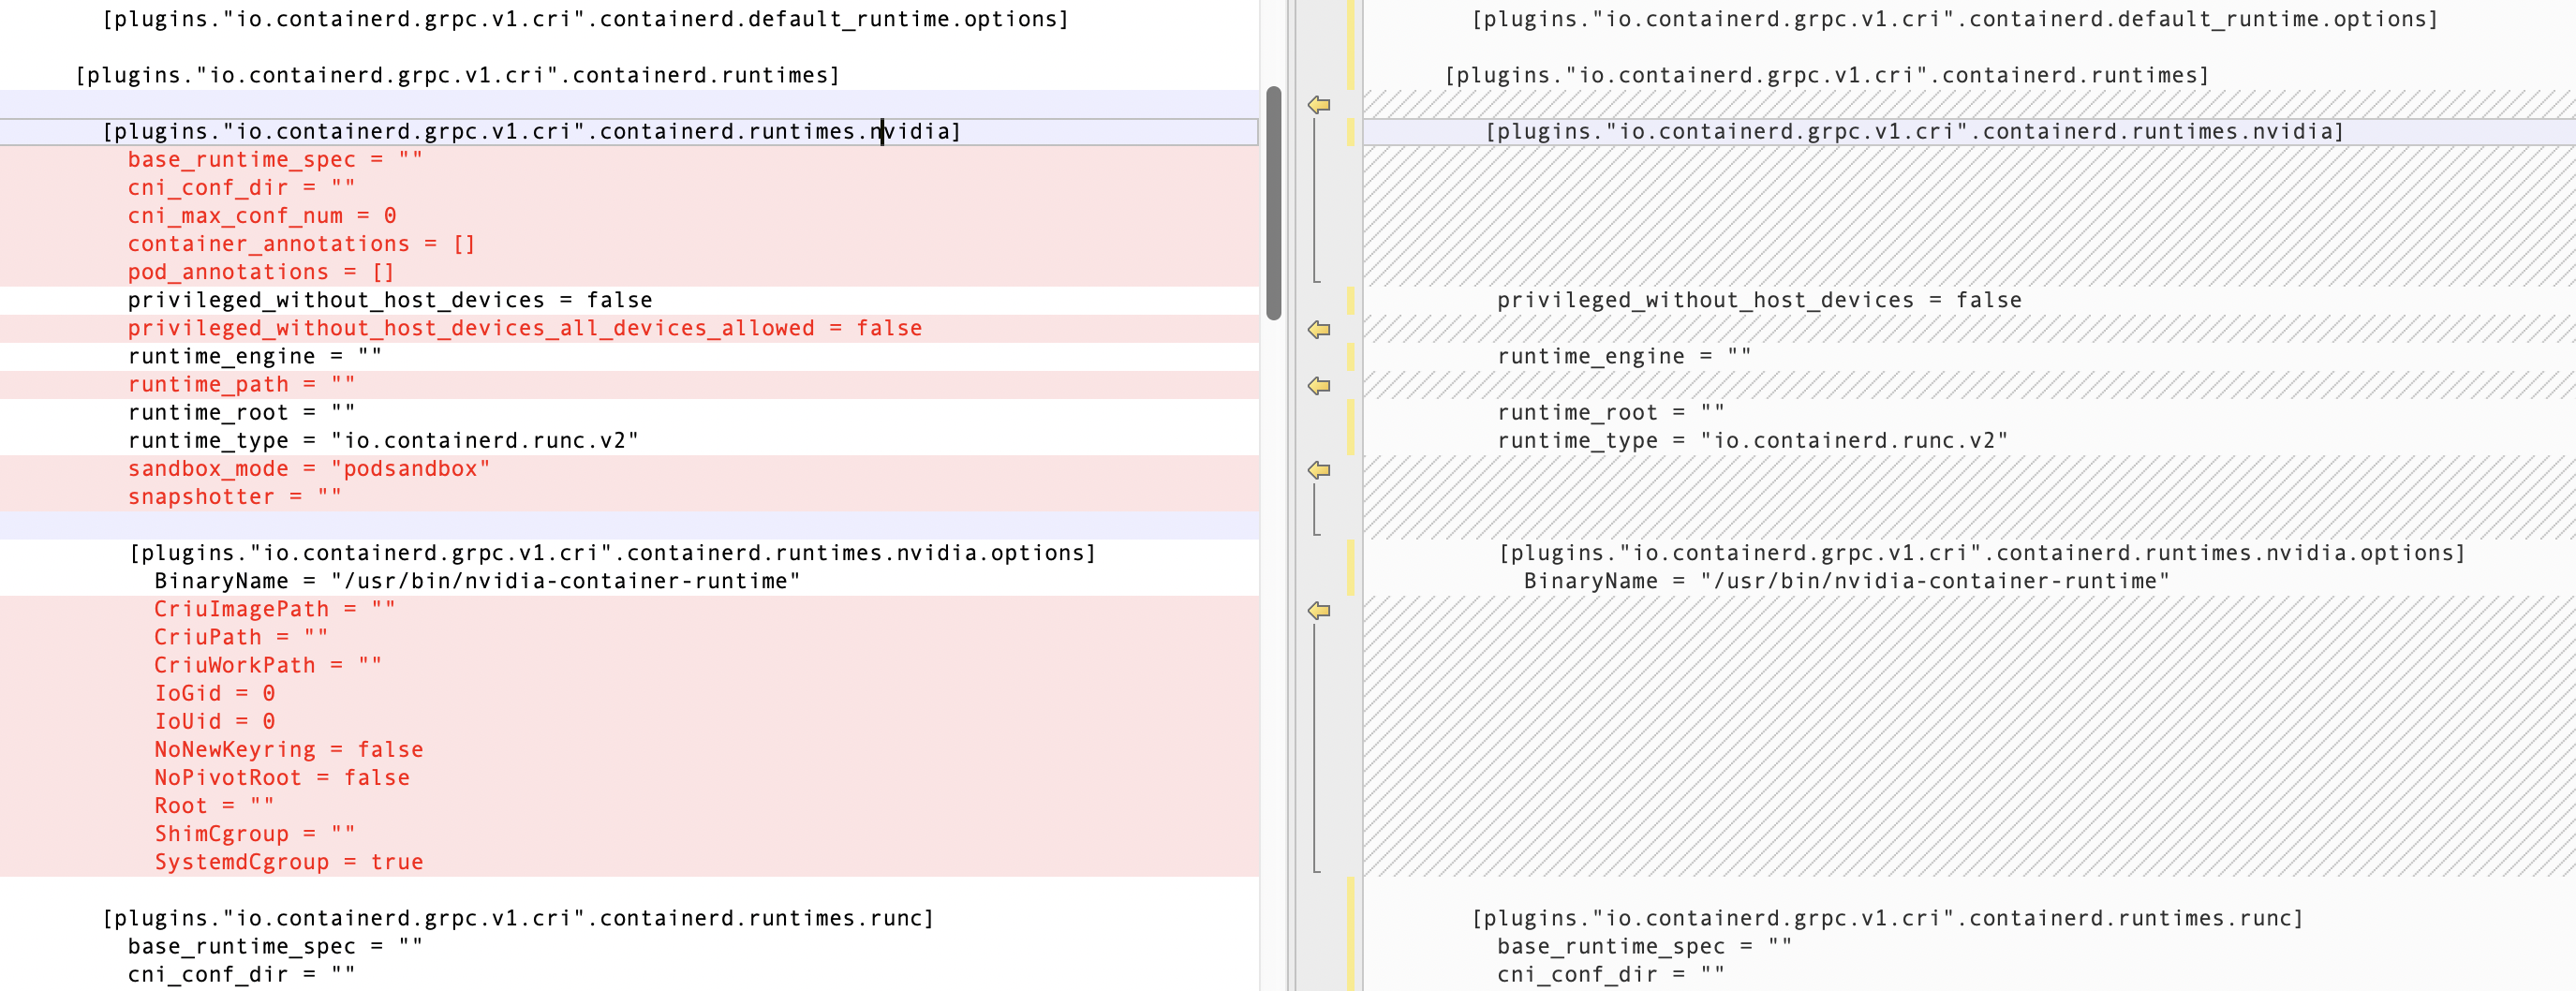Screen dimensions: 2576x991
Task: Click runtimes.runc header in left pane
Action: click(518, 918)
